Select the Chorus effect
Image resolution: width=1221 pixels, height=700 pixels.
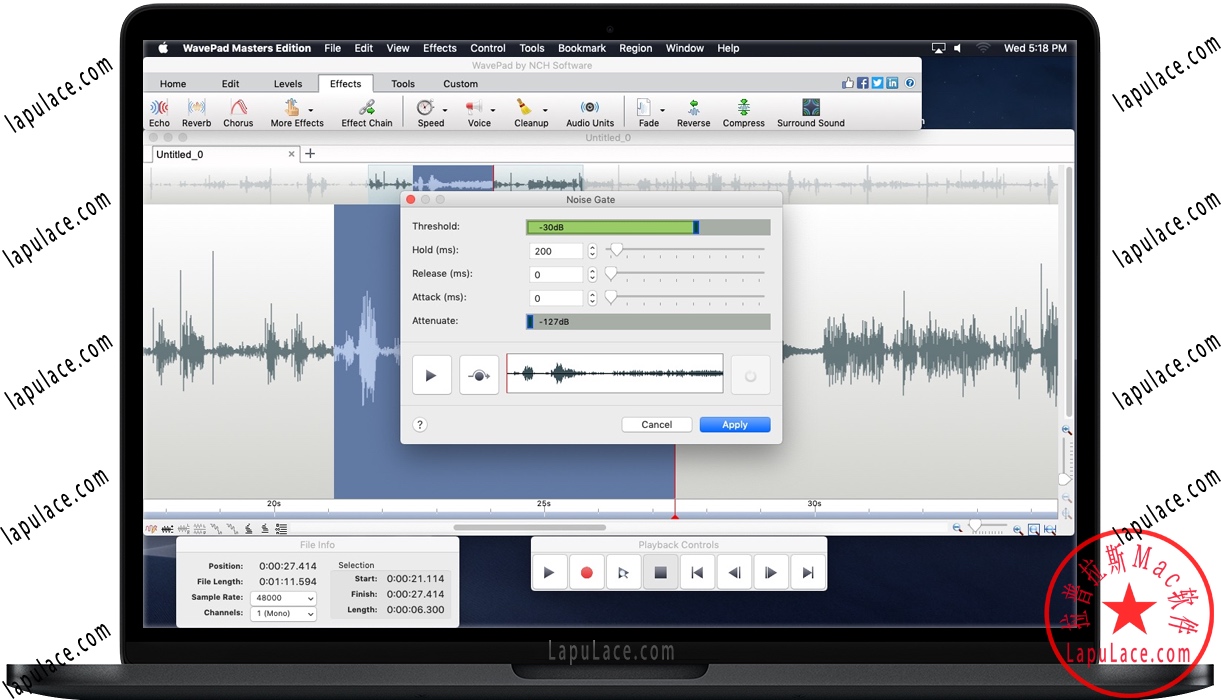click(x=238, y=112)
